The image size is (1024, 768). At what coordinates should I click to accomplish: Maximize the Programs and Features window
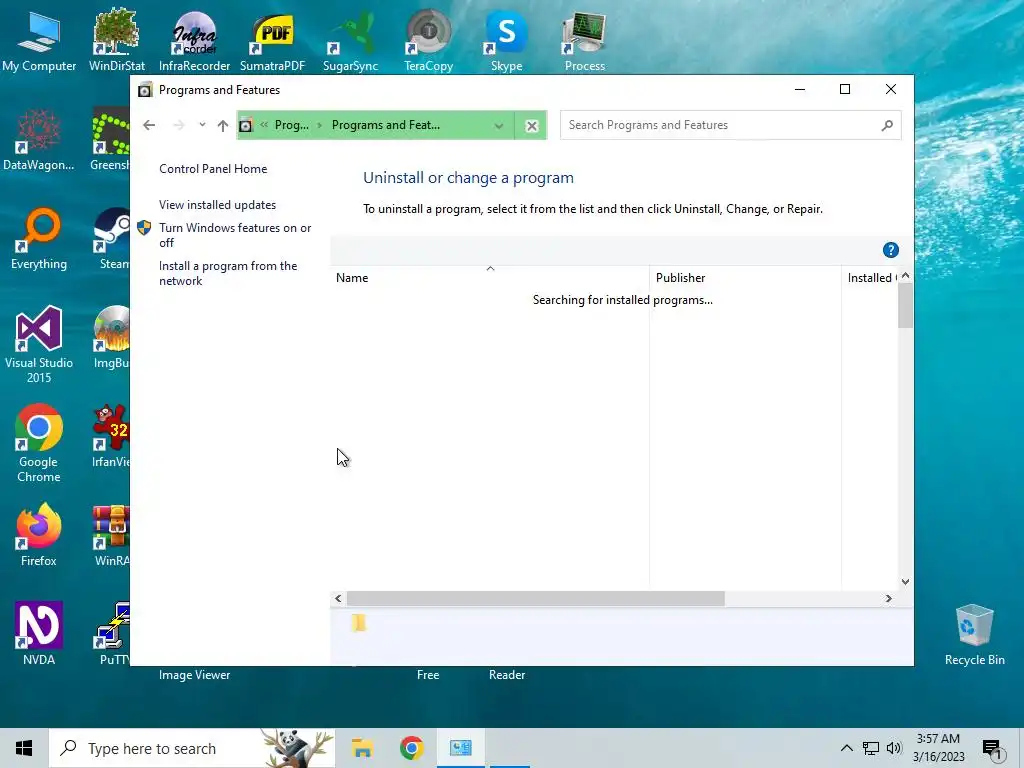844,89
